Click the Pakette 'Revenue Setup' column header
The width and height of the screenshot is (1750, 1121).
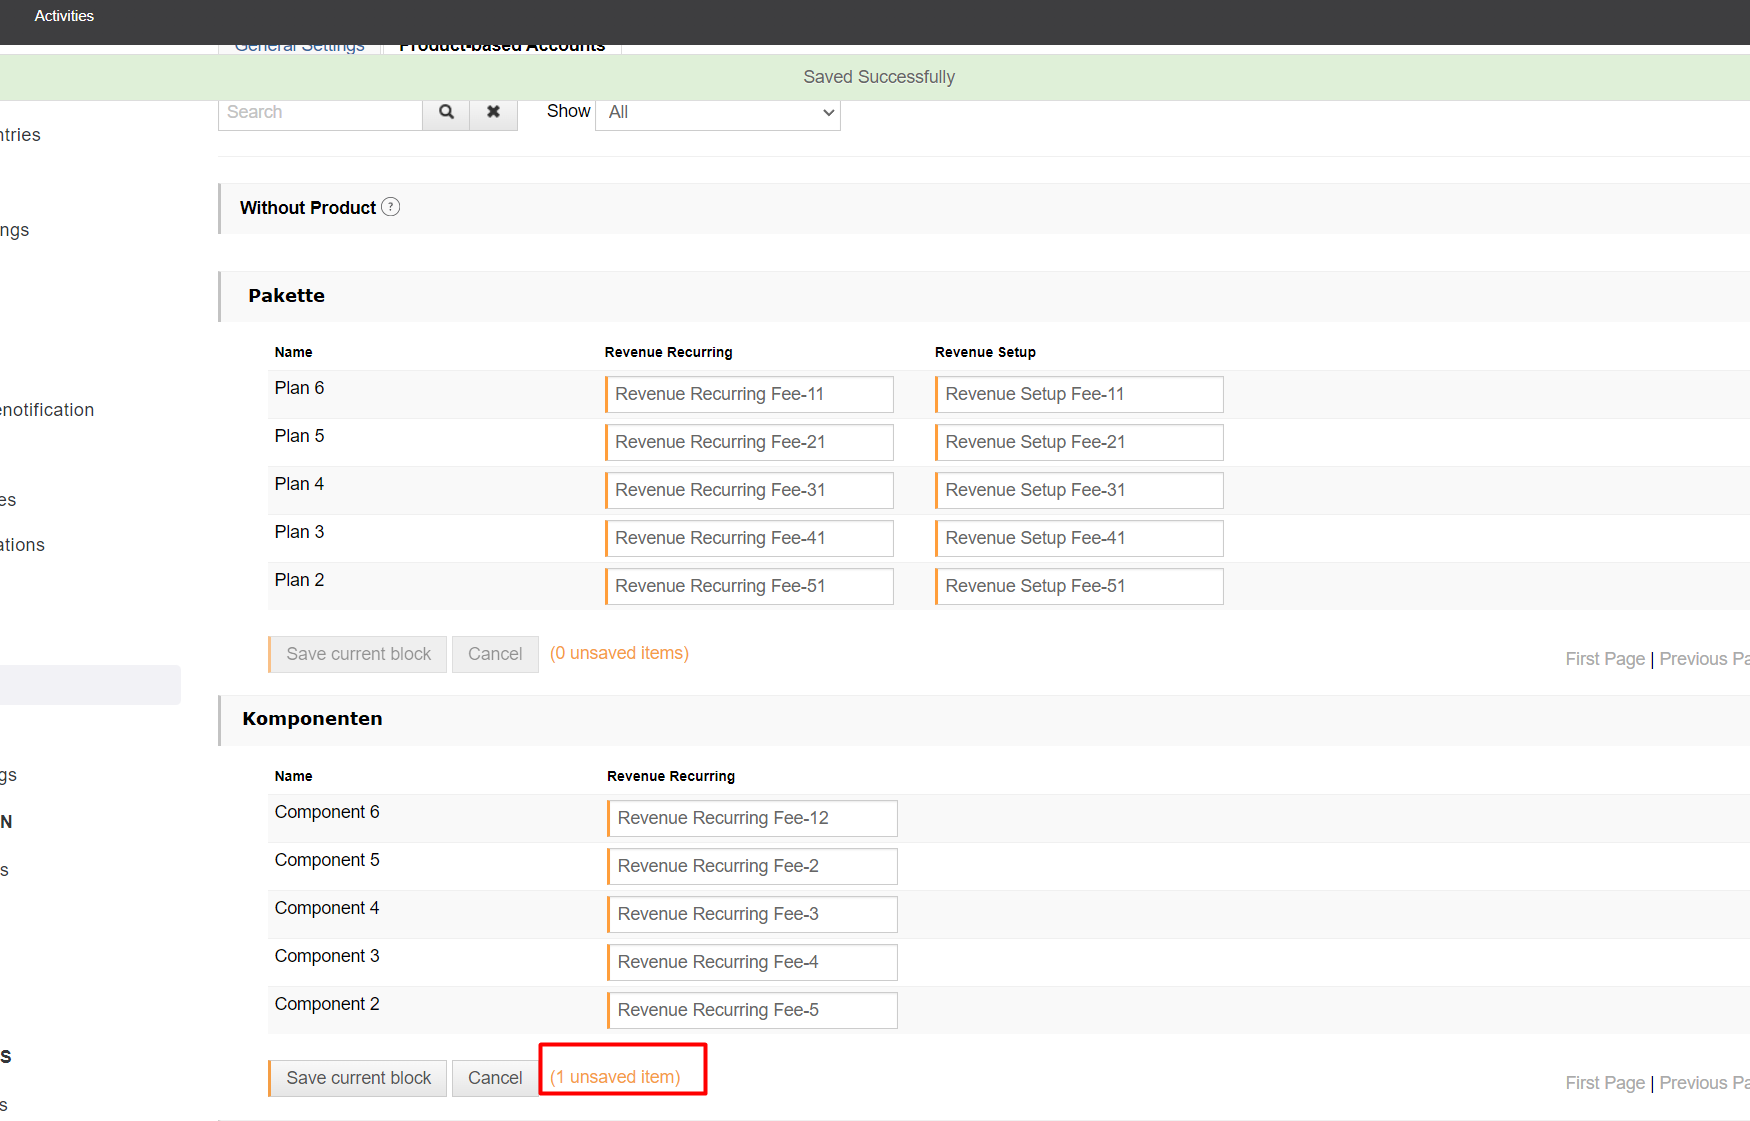coord(985,352)
